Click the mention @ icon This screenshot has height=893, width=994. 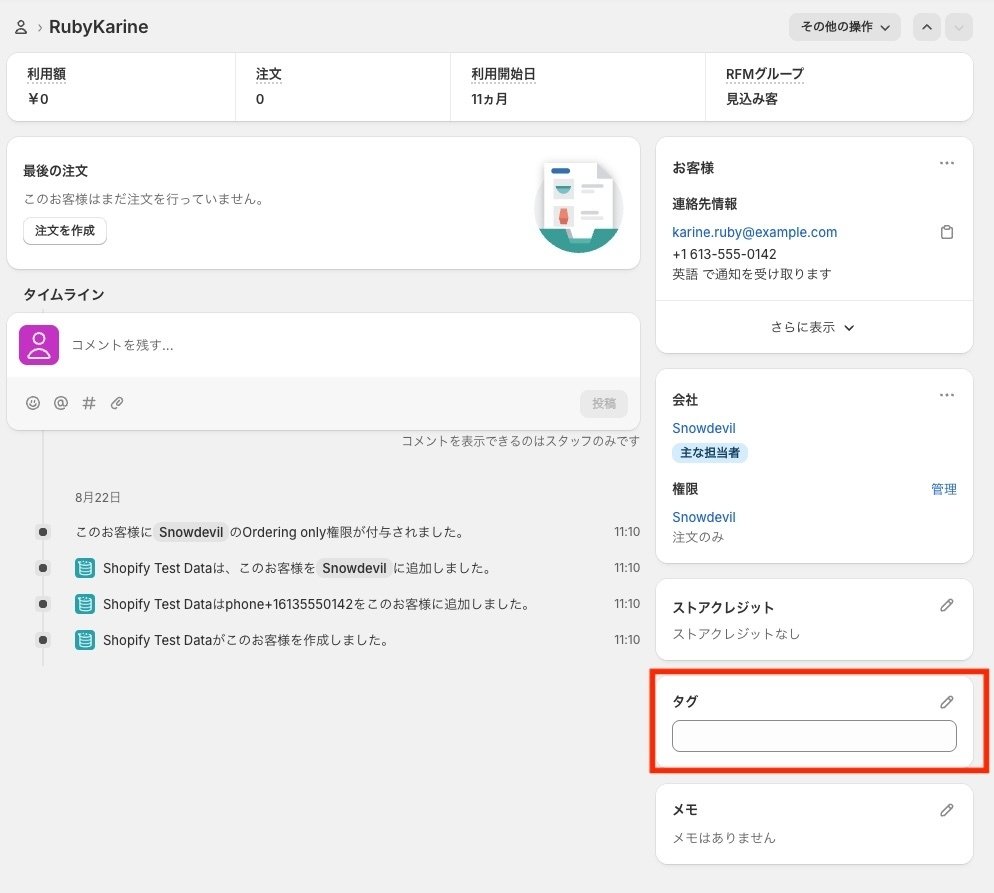pyautogui.click(x=61, y=403)
